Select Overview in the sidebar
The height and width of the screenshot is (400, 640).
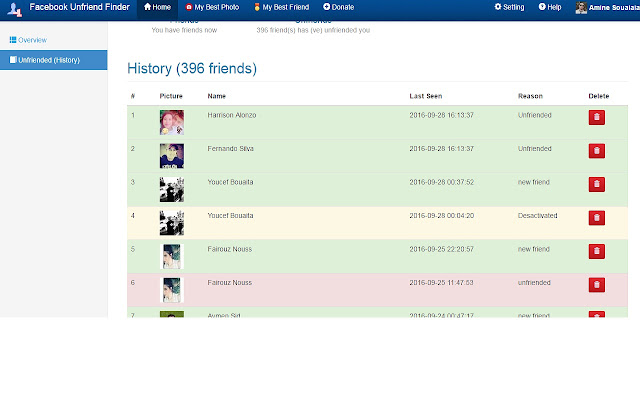coord(28,40)
